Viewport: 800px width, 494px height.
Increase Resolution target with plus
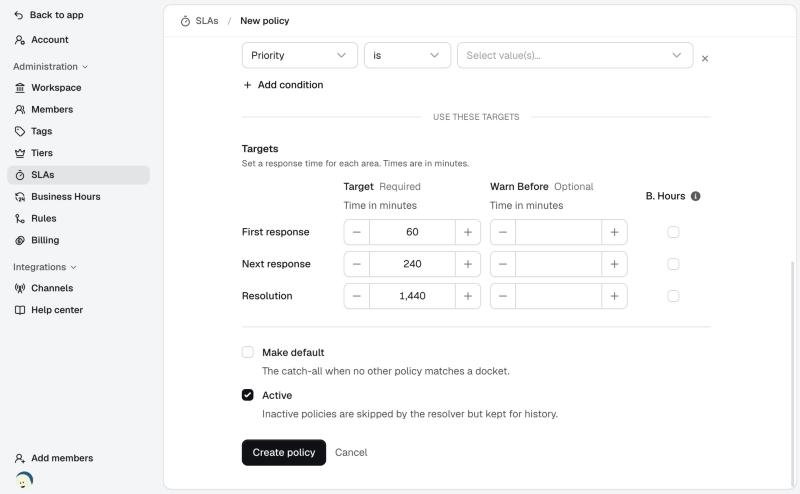tap(468, 296)
